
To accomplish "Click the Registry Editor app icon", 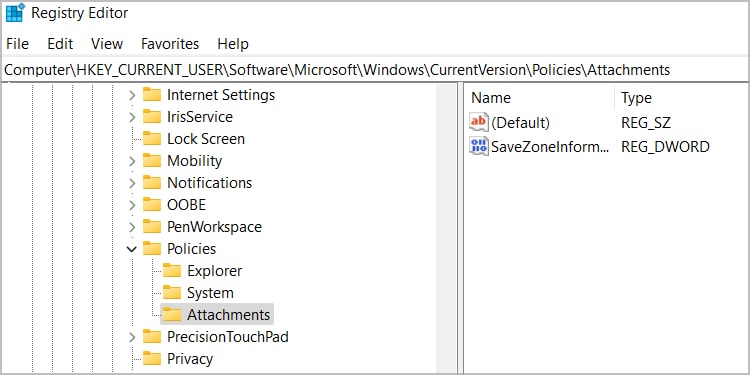I will (15, 12).
